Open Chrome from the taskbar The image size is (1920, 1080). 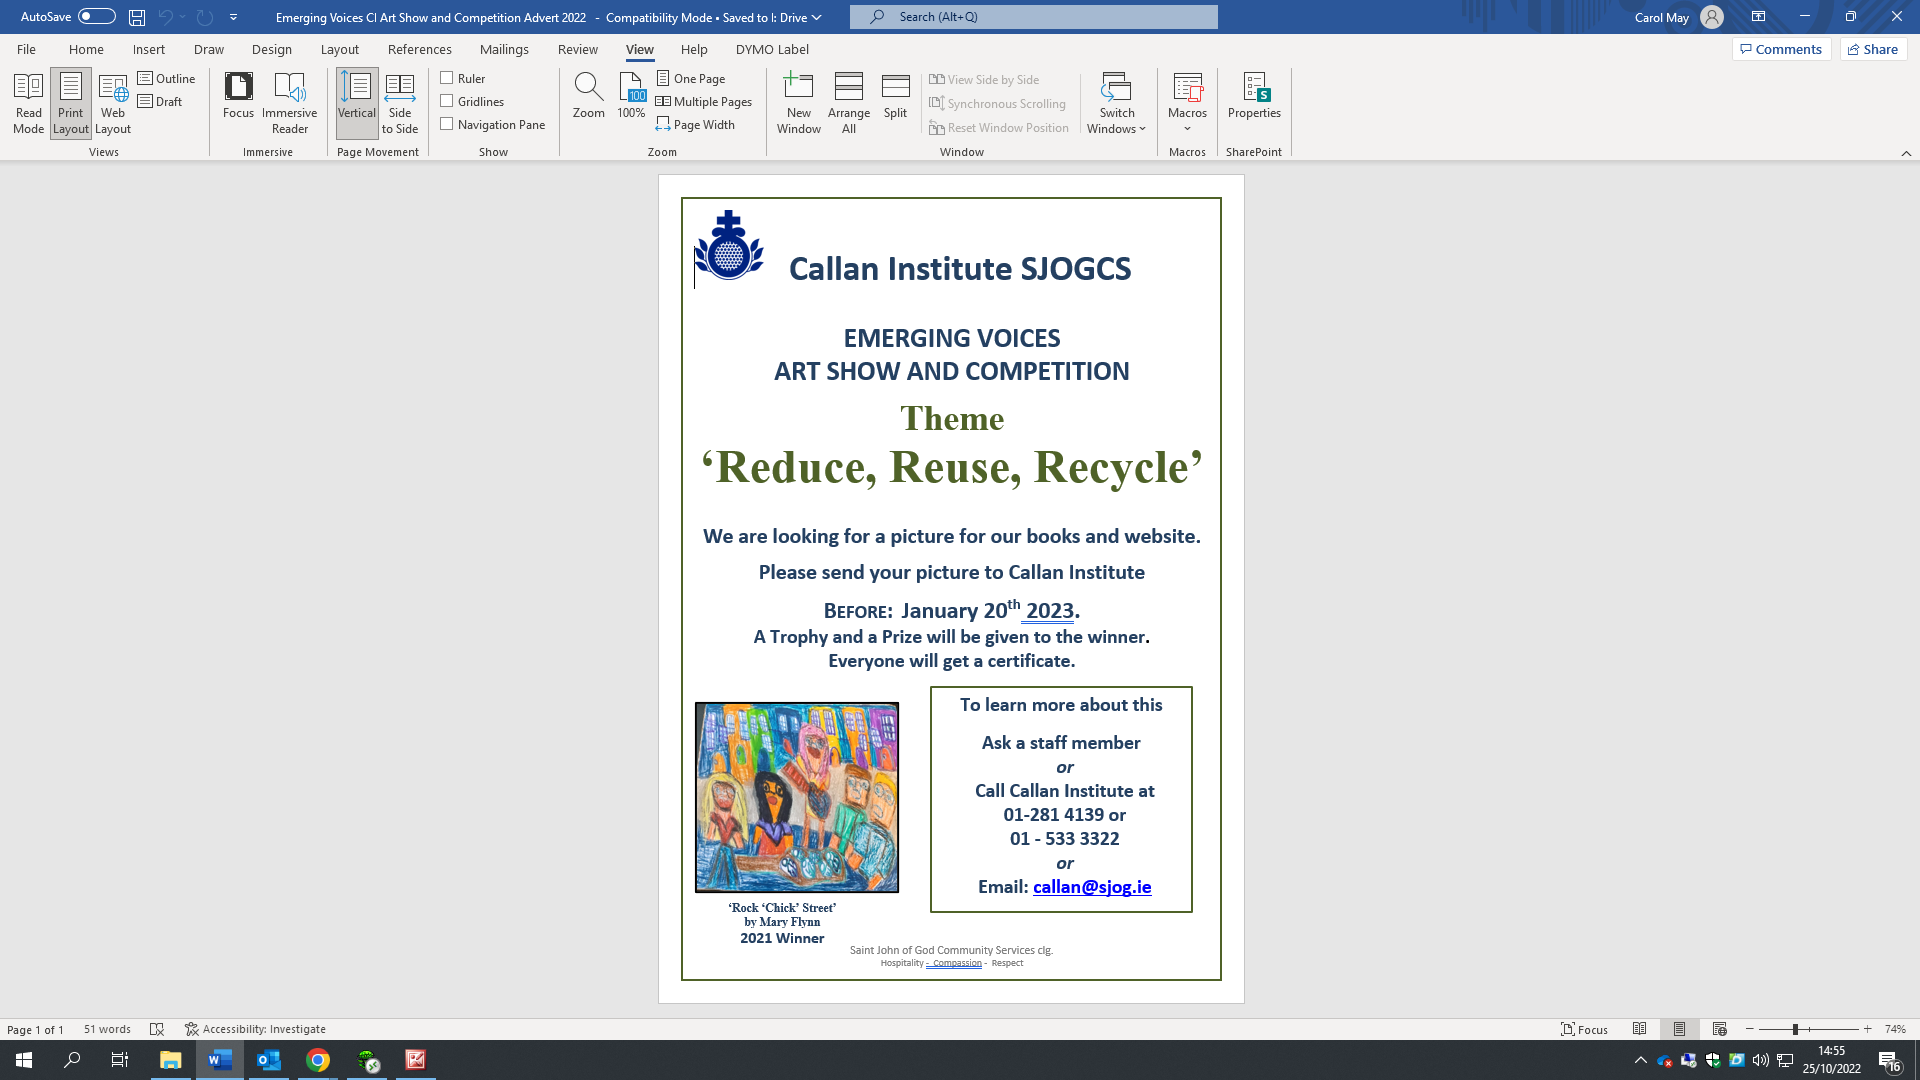pos(318,1060)
